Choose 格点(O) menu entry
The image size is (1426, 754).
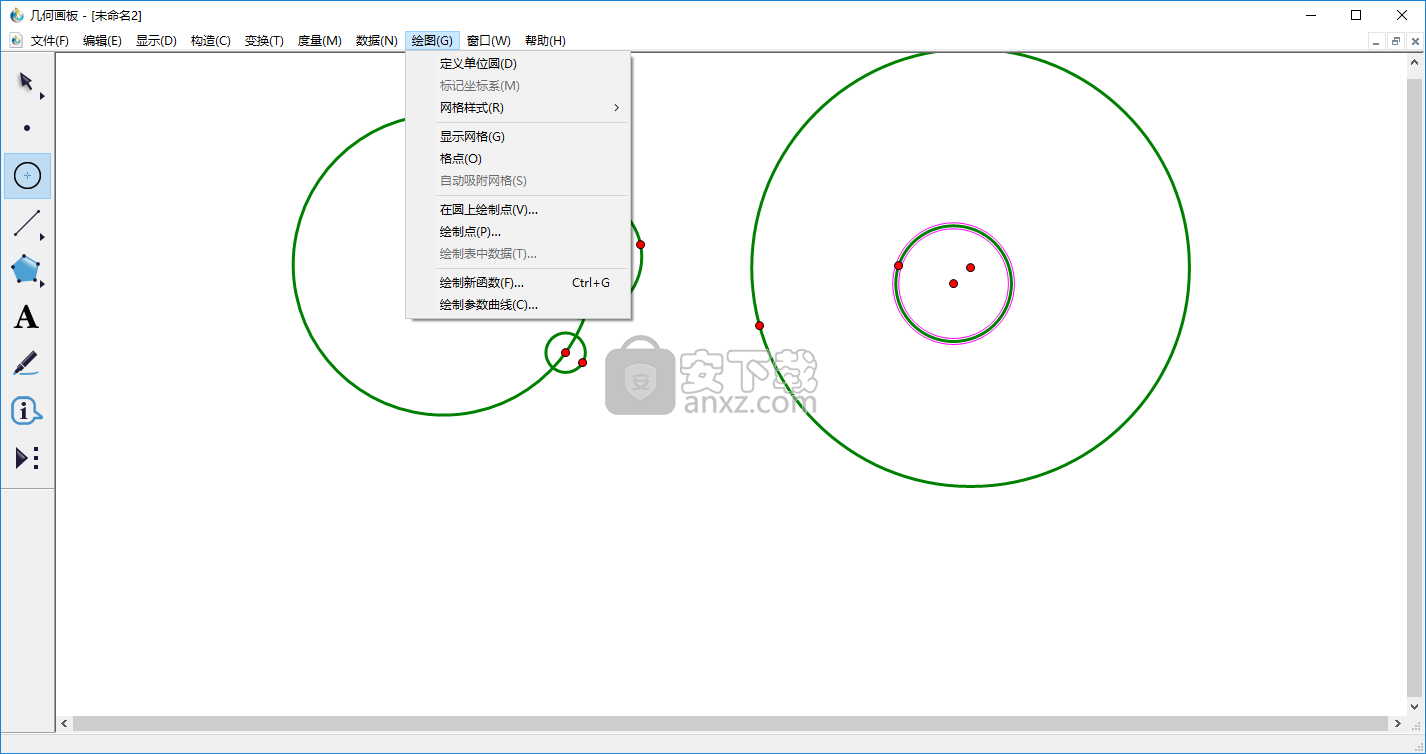[x=518, y=159]
